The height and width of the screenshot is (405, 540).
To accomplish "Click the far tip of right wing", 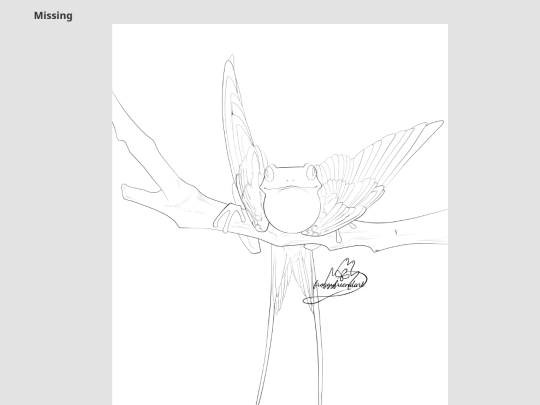I will [438, 123].
